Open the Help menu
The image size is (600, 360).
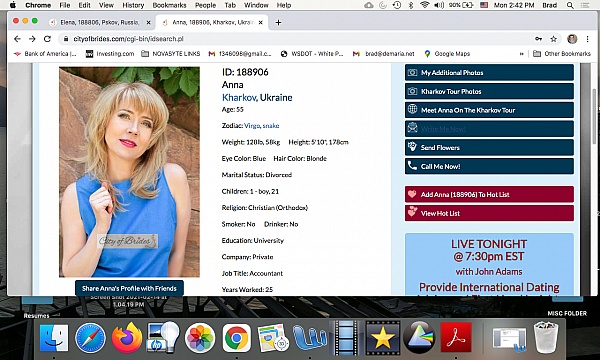[284, 5]
